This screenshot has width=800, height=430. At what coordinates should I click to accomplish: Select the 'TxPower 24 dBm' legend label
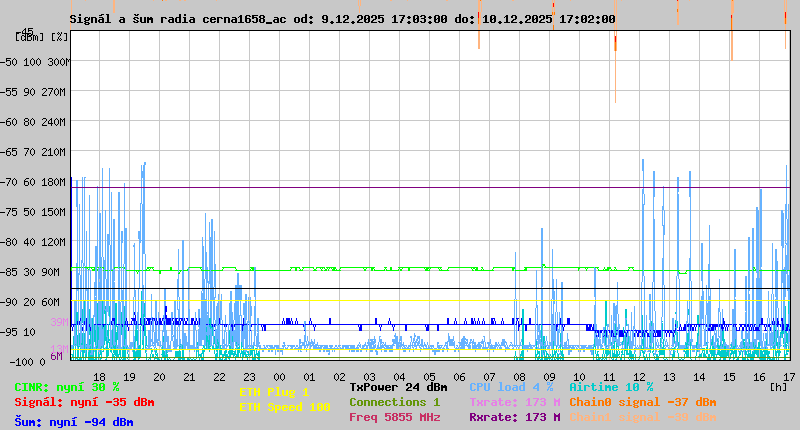tap(398, 387)
